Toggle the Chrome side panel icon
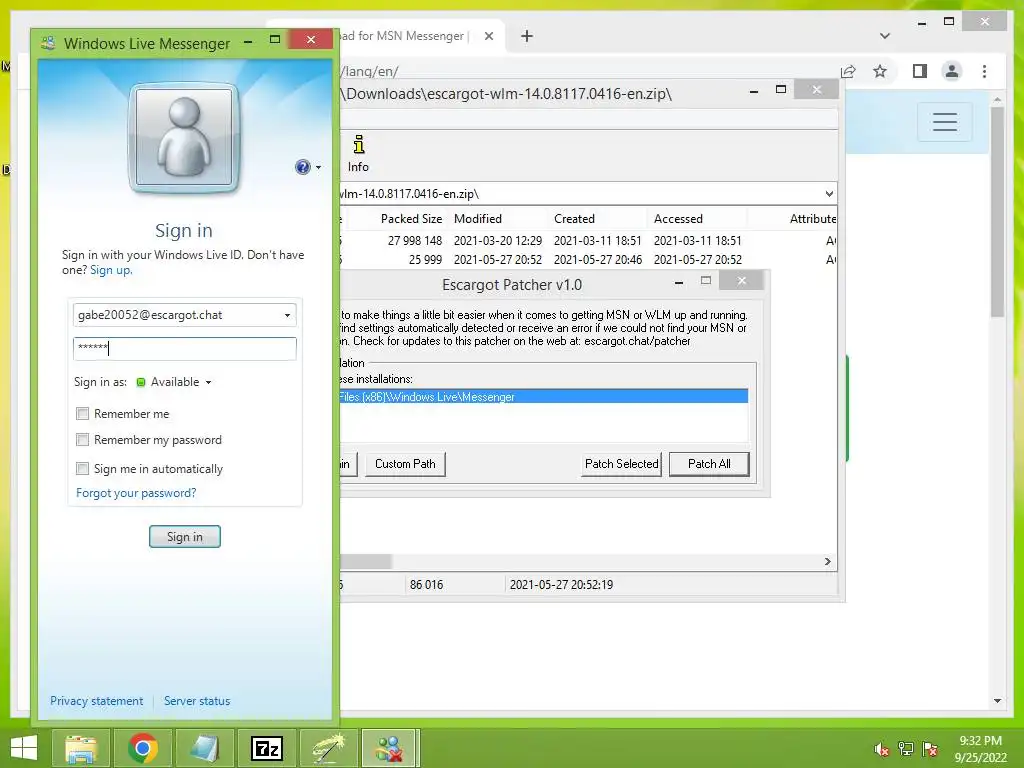 [920, 71]
